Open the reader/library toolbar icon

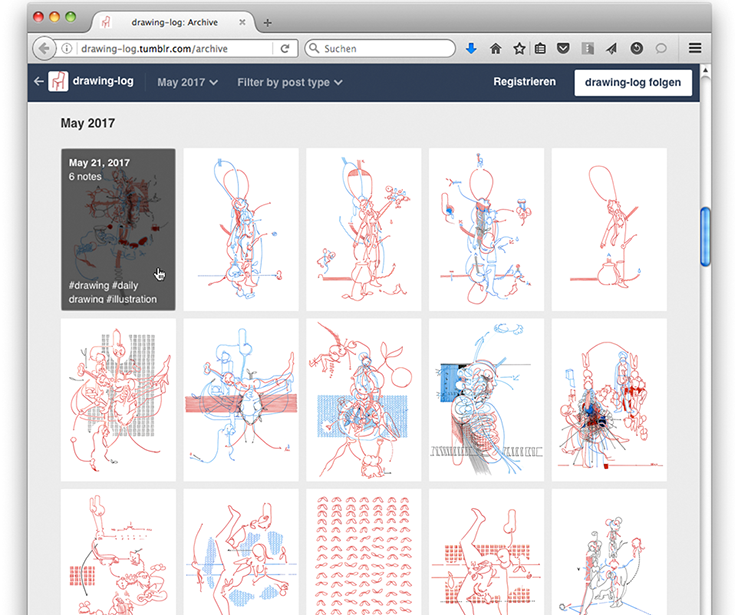(587, 48)
